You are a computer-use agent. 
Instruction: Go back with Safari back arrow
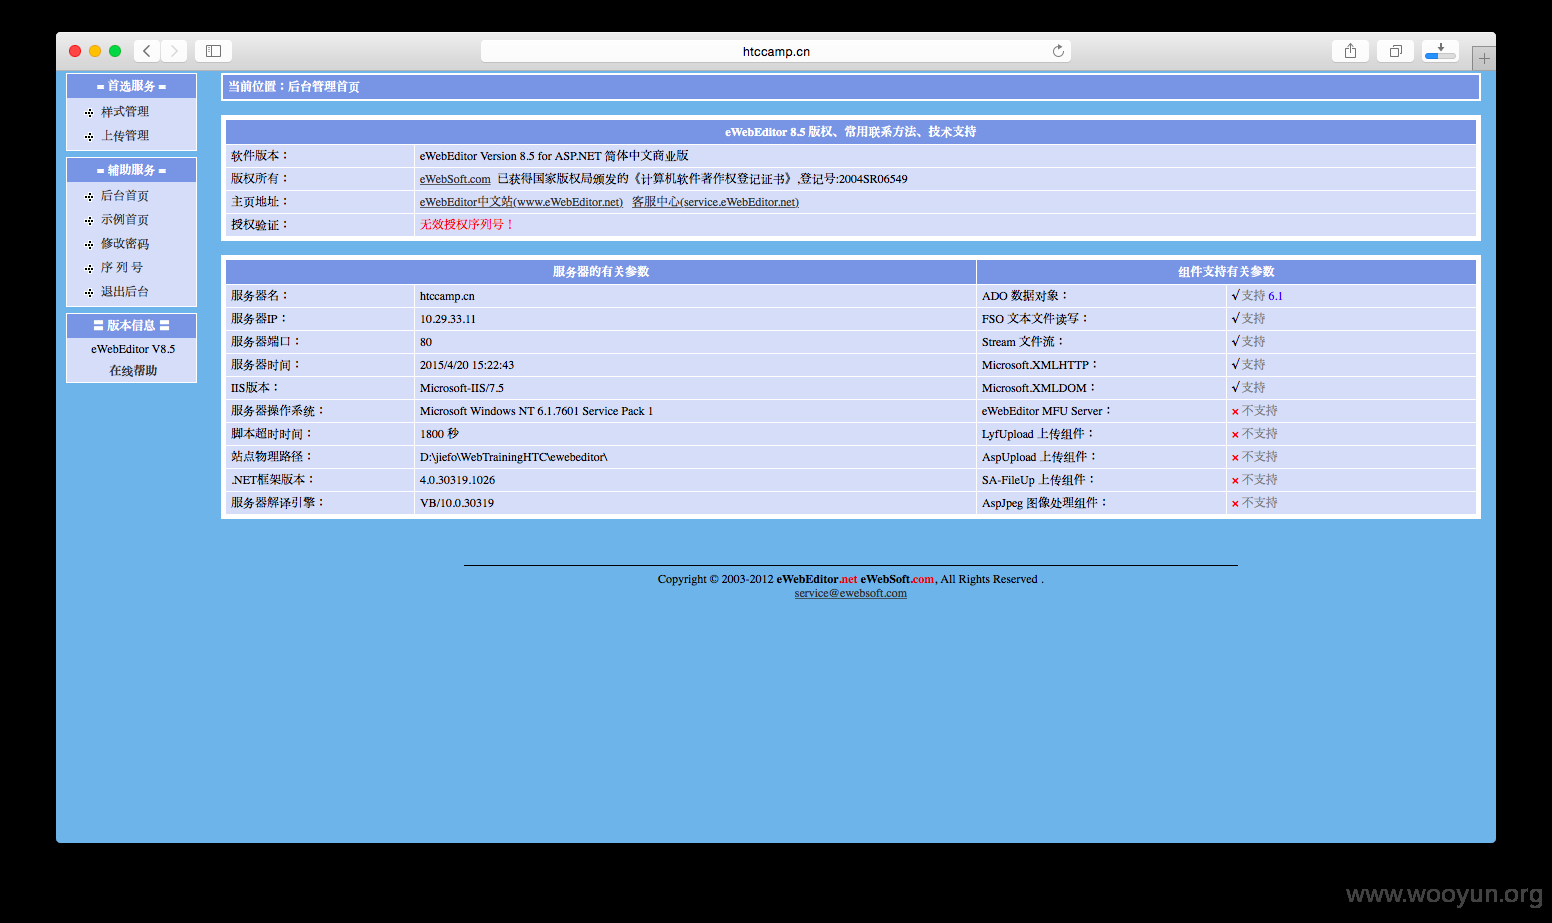pyautogui.click(x=147, y=51)
